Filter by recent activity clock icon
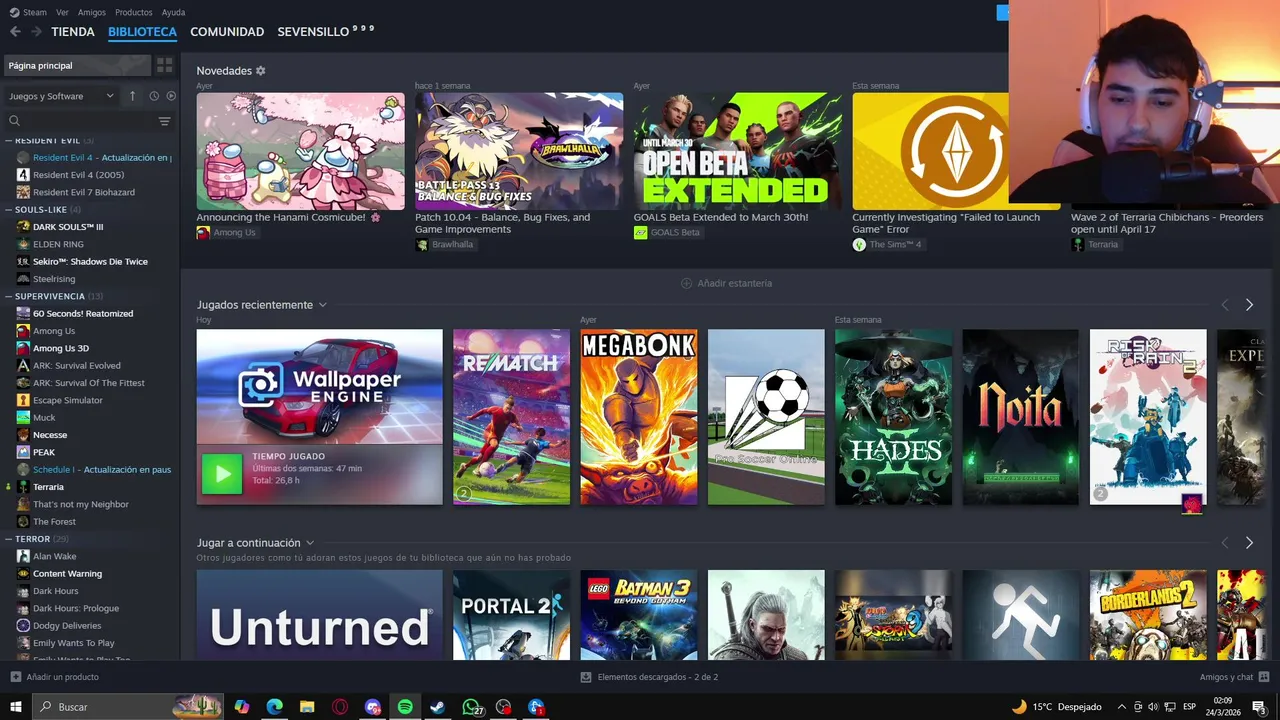The height and width of the screenshot is (720, 1280). 154,96
